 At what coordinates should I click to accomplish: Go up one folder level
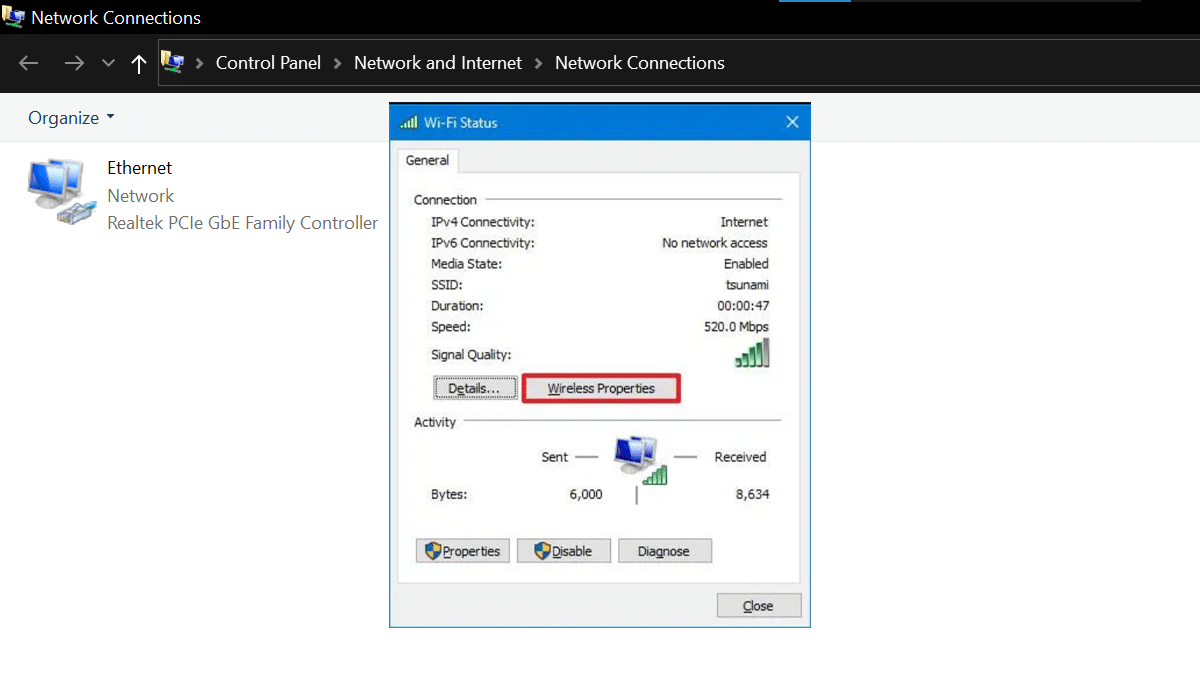138,63
